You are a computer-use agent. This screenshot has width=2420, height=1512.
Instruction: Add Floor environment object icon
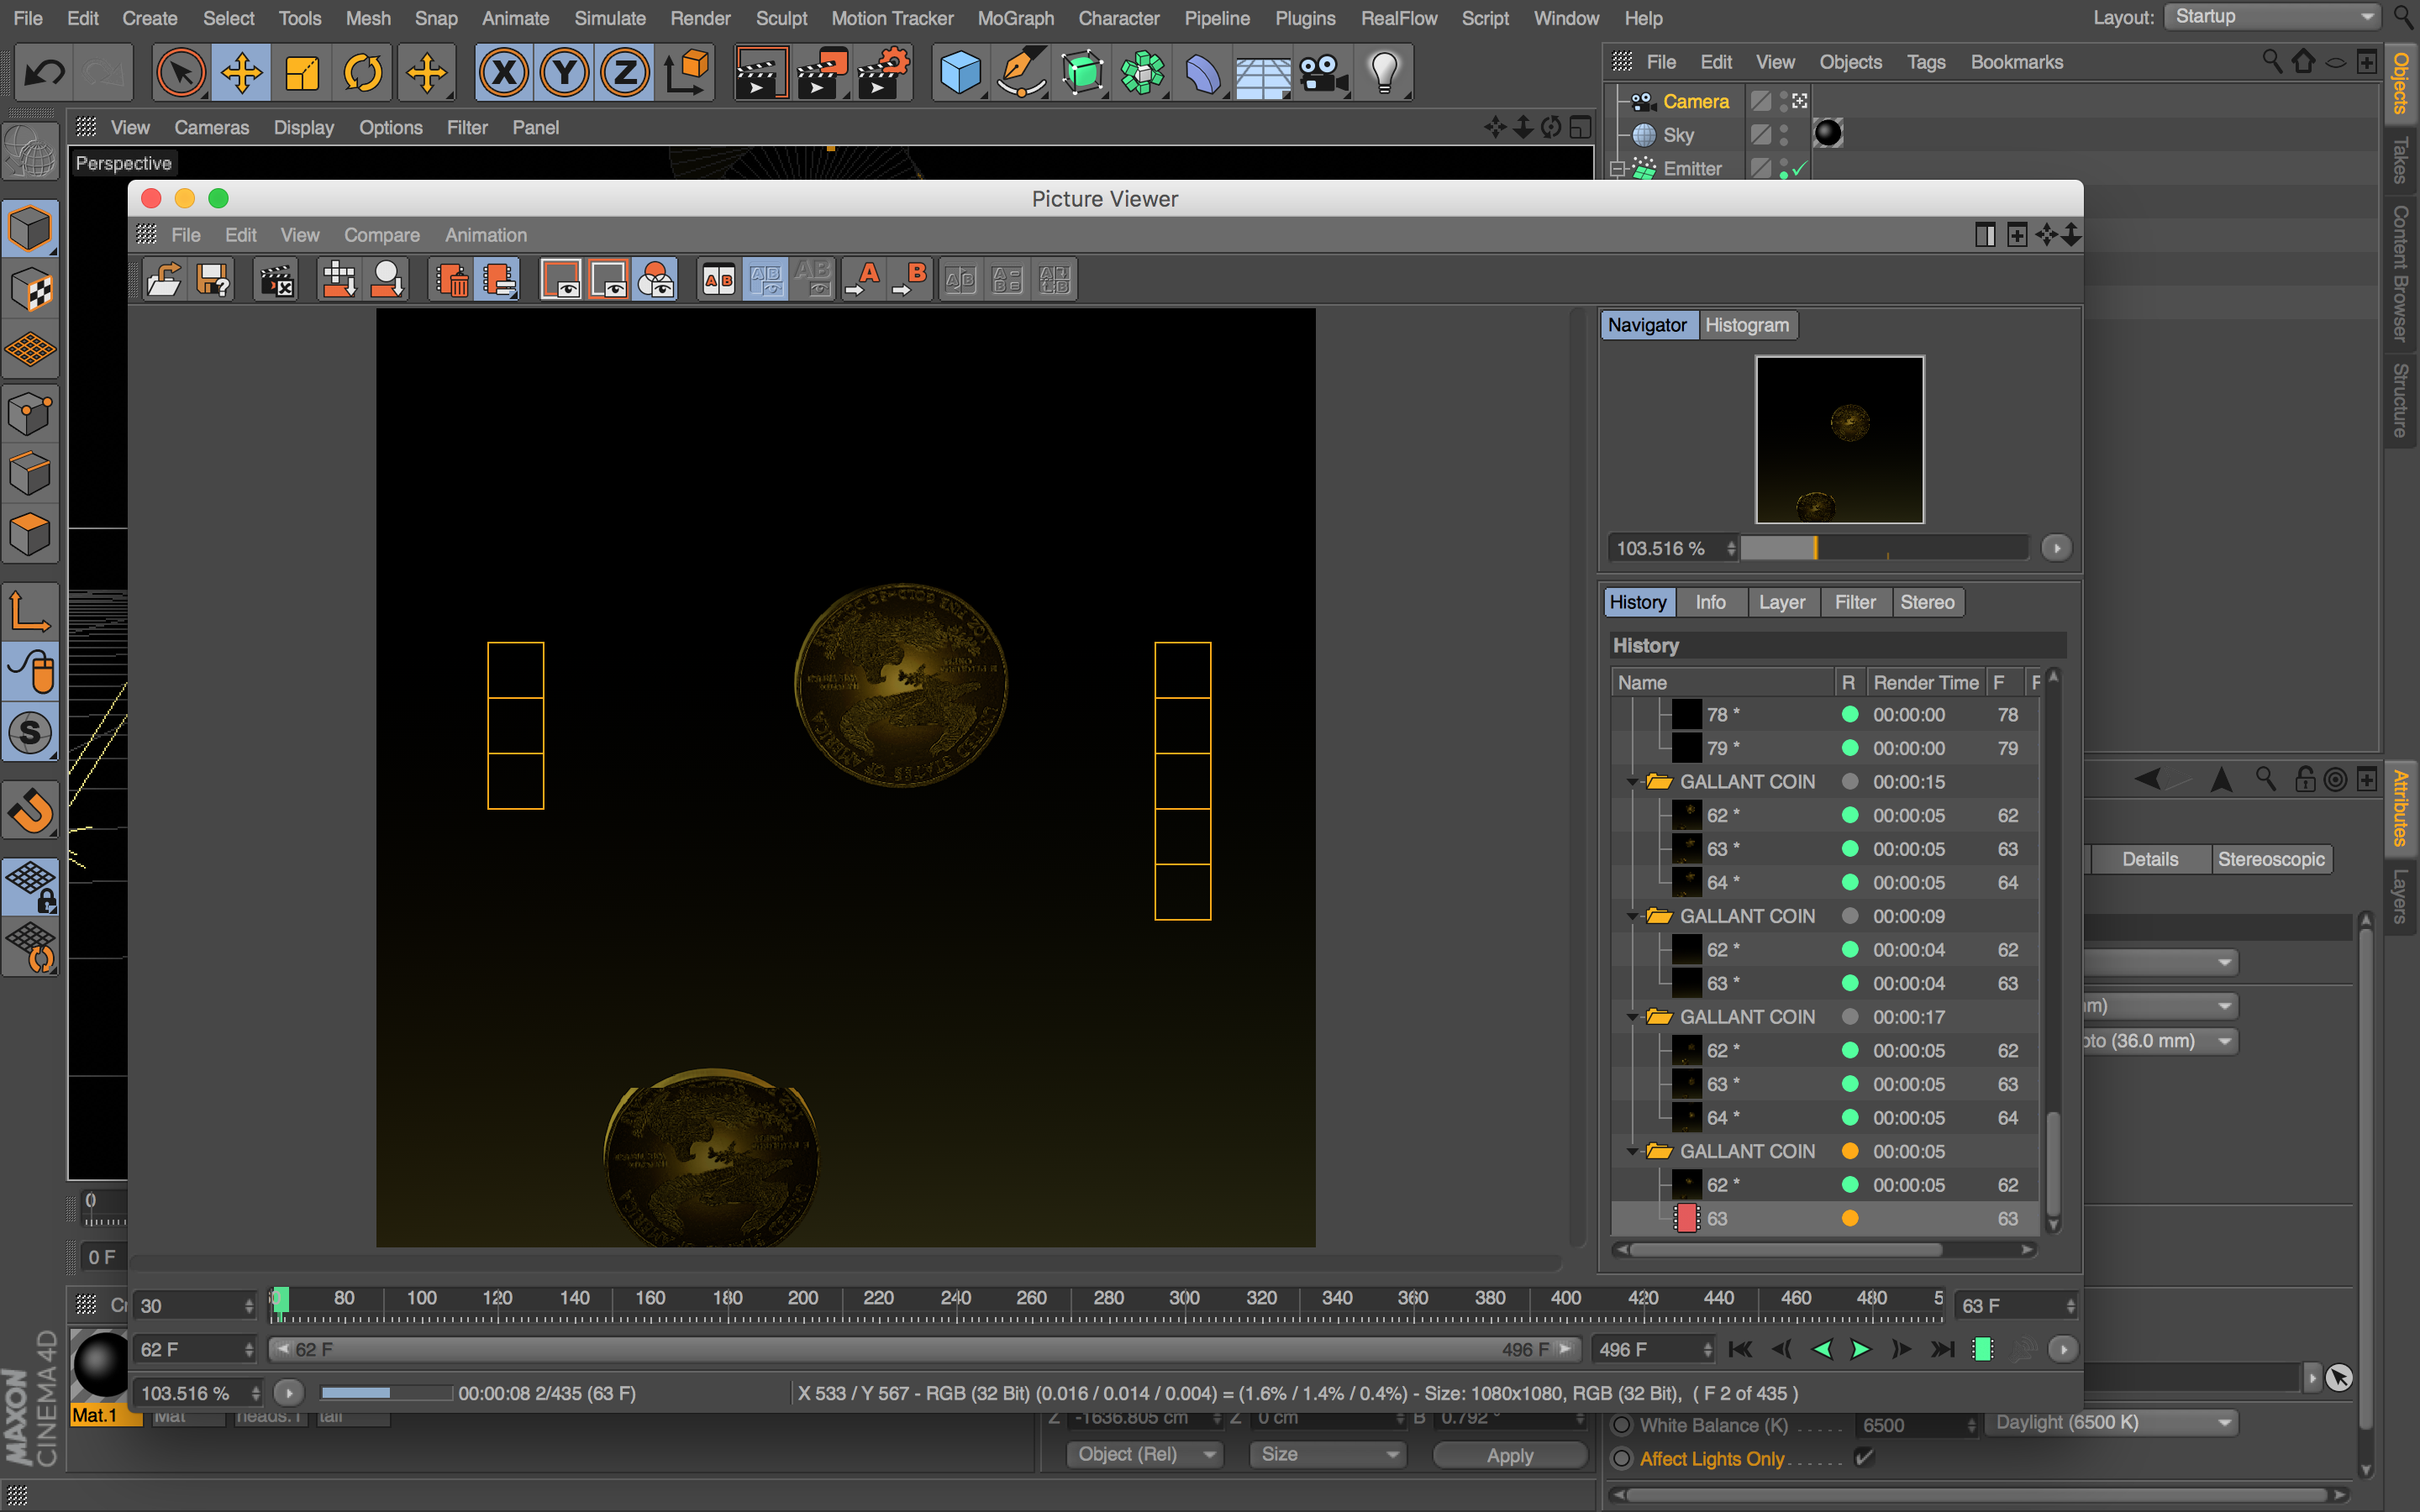click(x=1263, y=72)
